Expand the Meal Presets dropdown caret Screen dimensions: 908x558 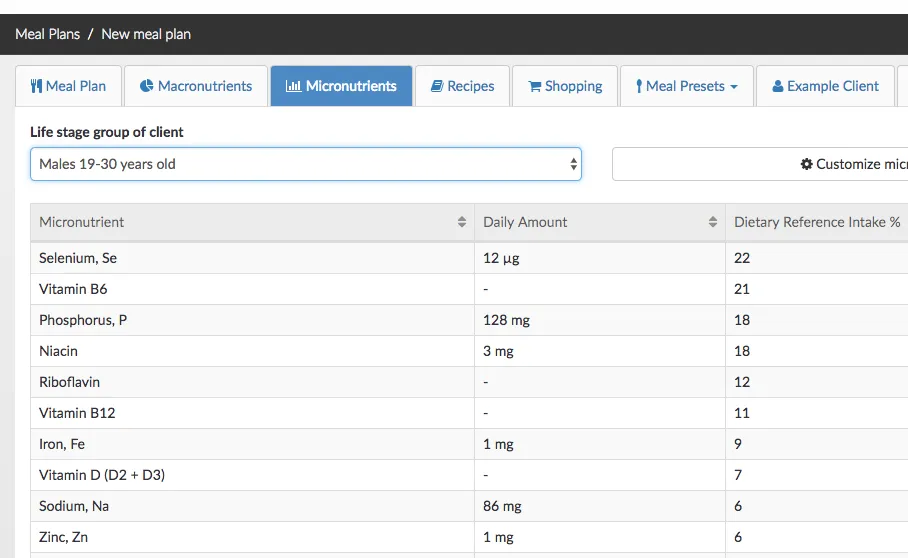click(x=734, y=87)
